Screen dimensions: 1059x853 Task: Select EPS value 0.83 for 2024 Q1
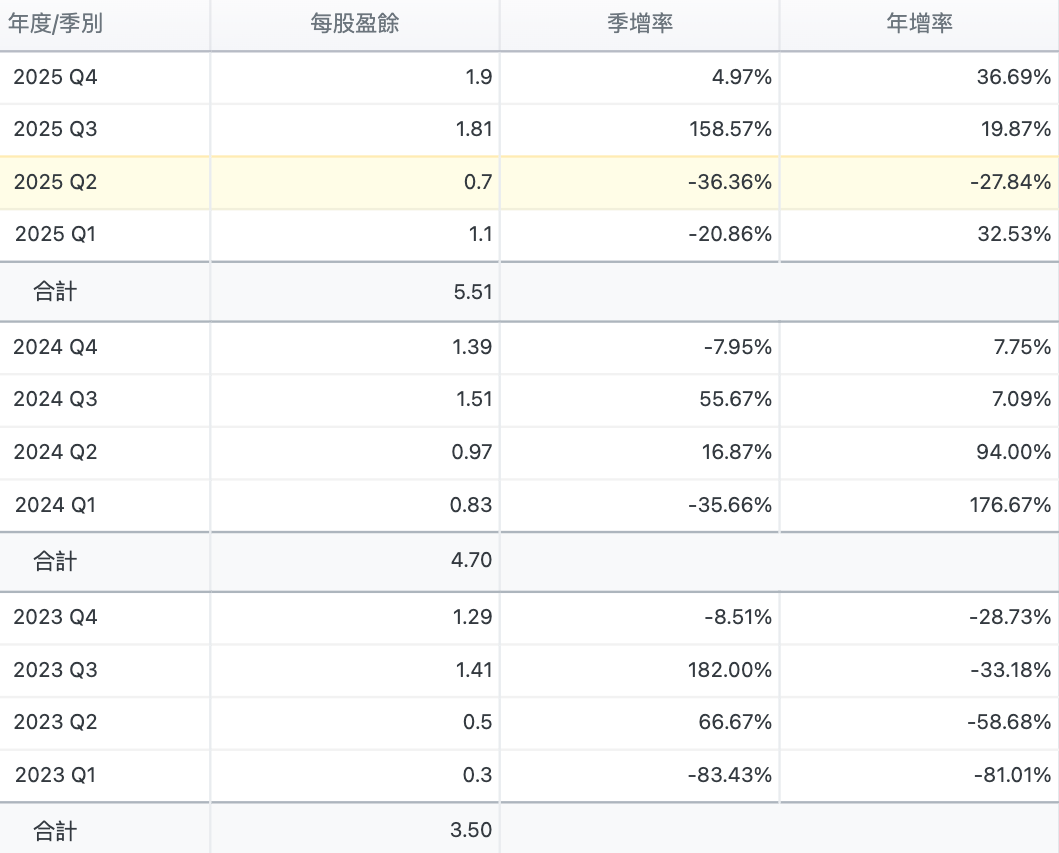point(471,505)
